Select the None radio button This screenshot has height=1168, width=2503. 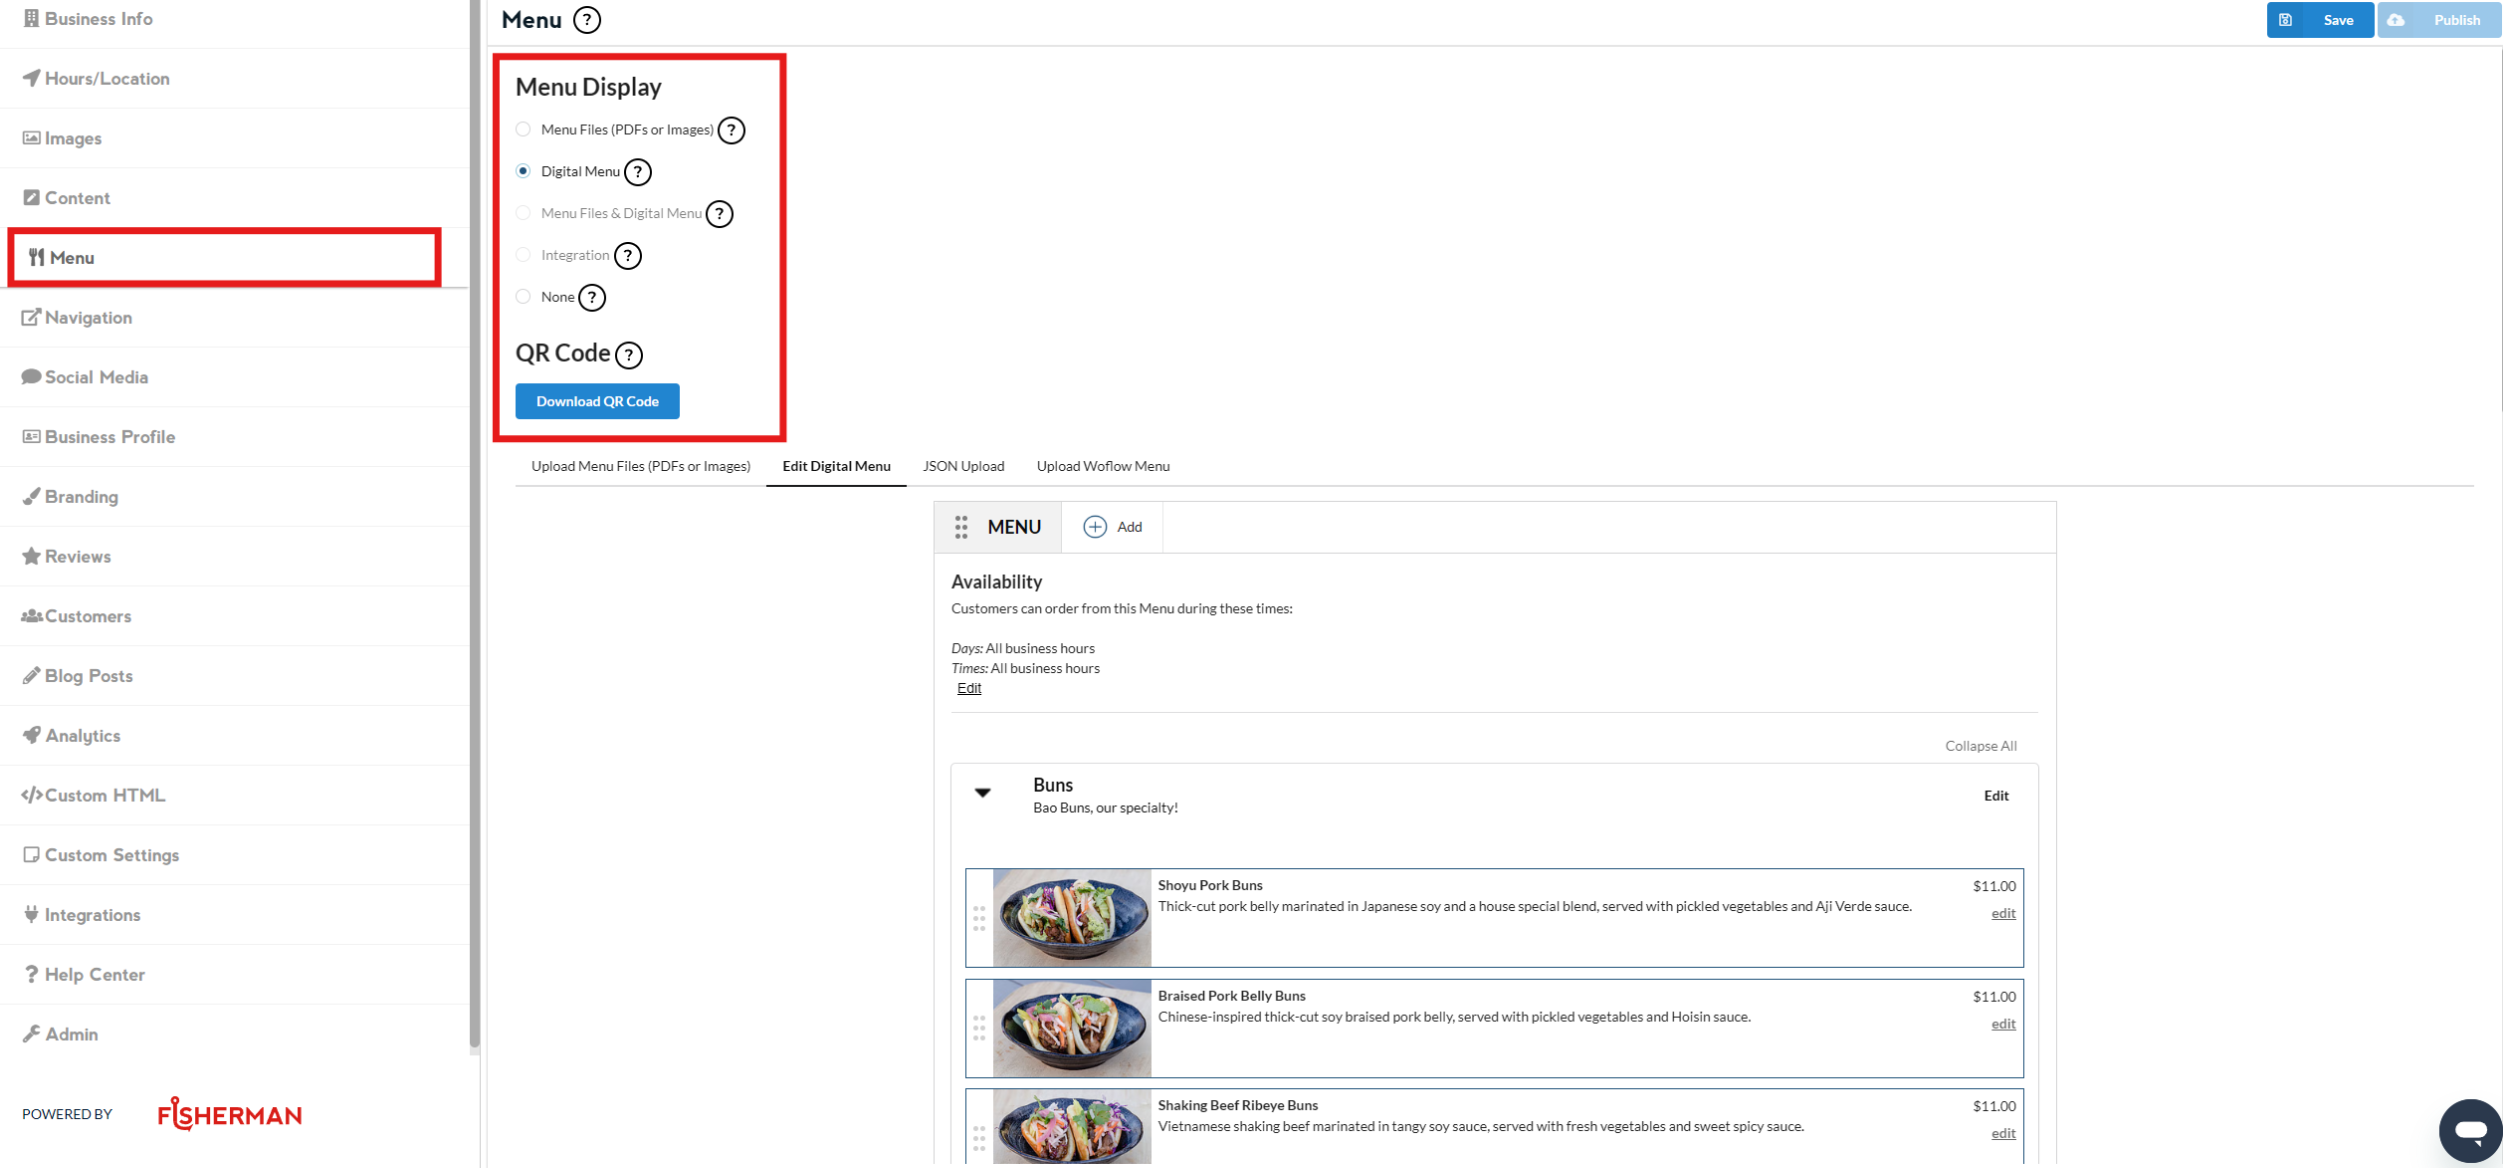coord(523,297)
